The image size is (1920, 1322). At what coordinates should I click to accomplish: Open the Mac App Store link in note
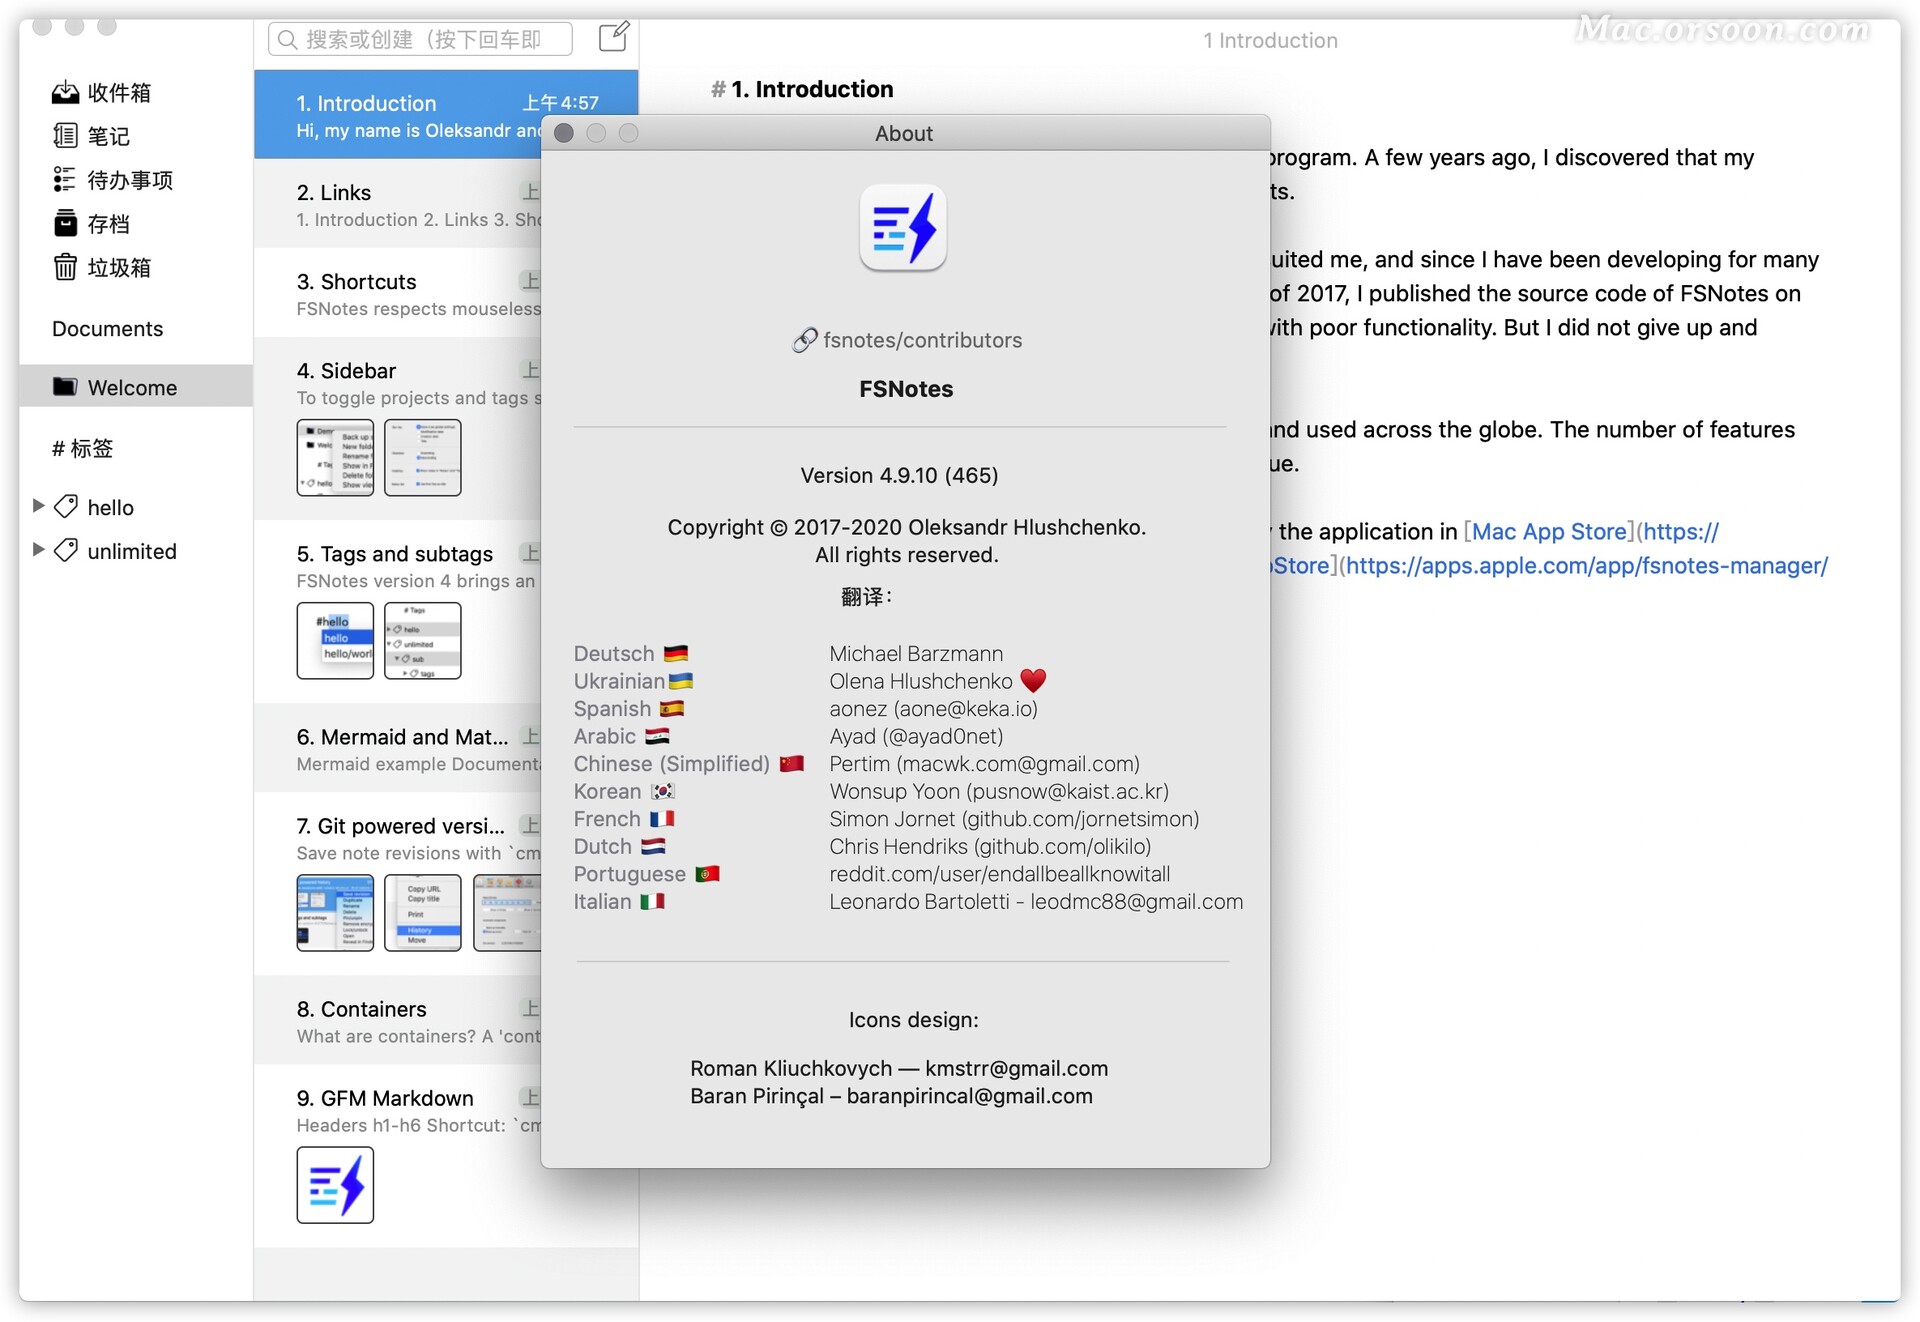(x=1549, y=532)
